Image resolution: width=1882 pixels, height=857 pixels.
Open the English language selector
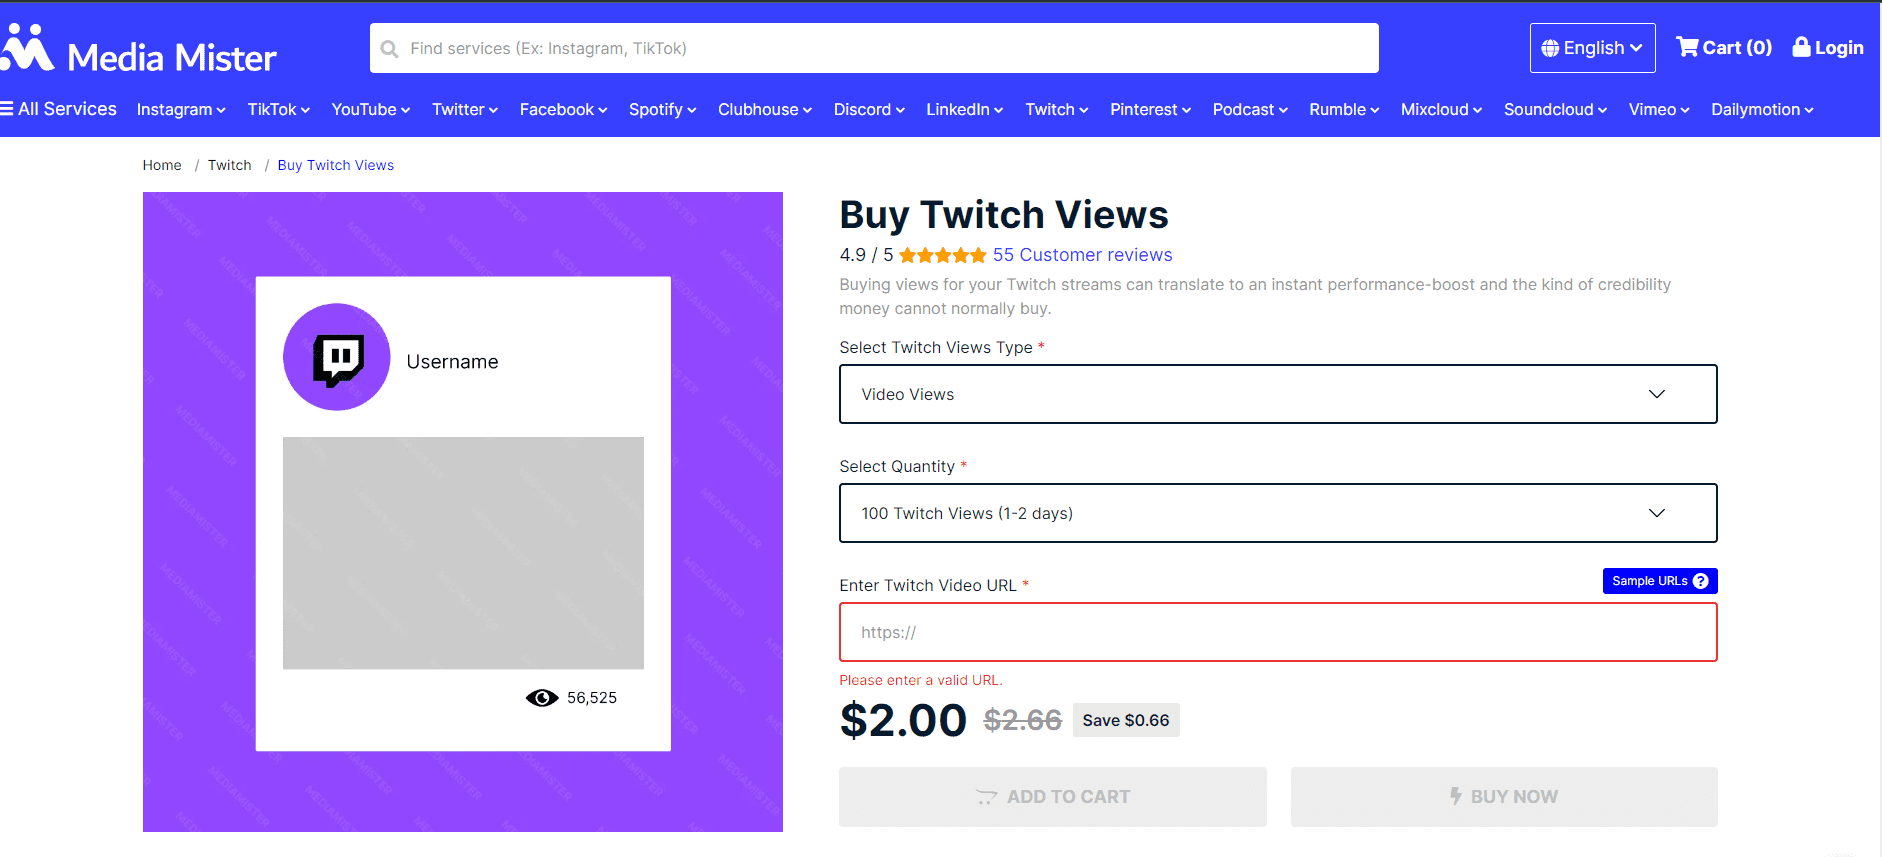point(1592,48)
